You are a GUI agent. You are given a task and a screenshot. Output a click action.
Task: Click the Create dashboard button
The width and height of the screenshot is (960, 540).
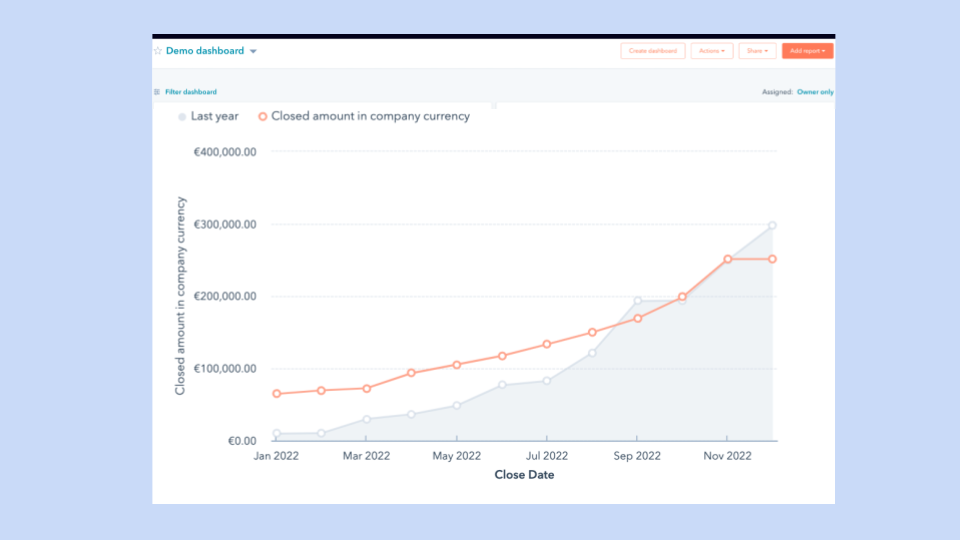[x=653, y=51]
